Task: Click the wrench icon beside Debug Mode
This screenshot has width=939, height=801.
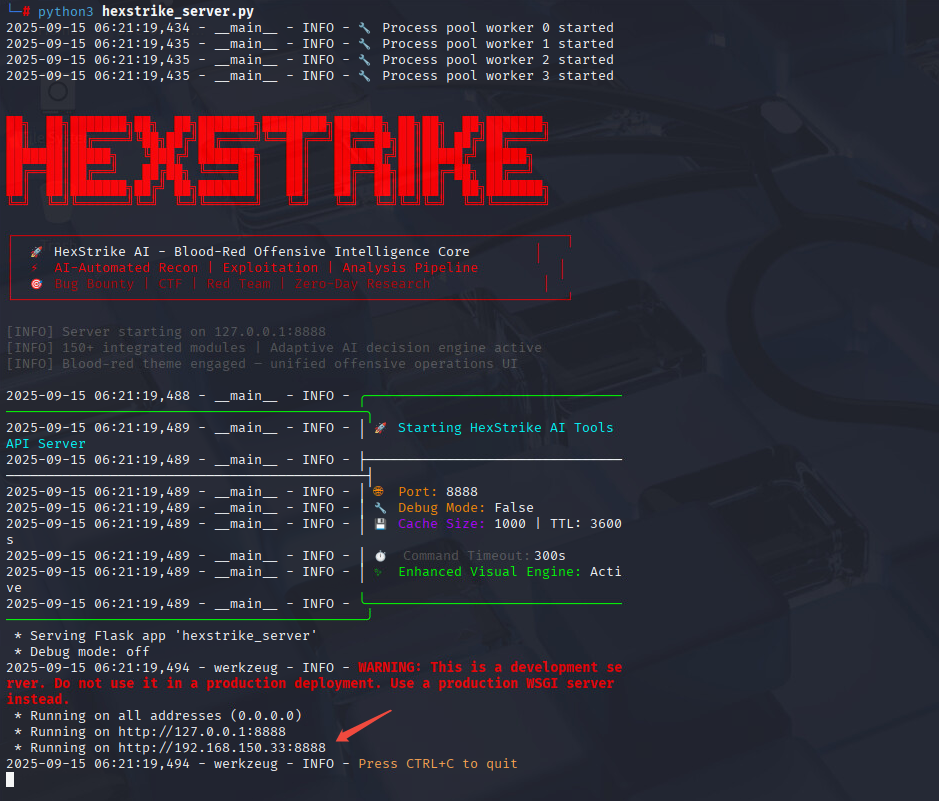Action: (380, 508)
